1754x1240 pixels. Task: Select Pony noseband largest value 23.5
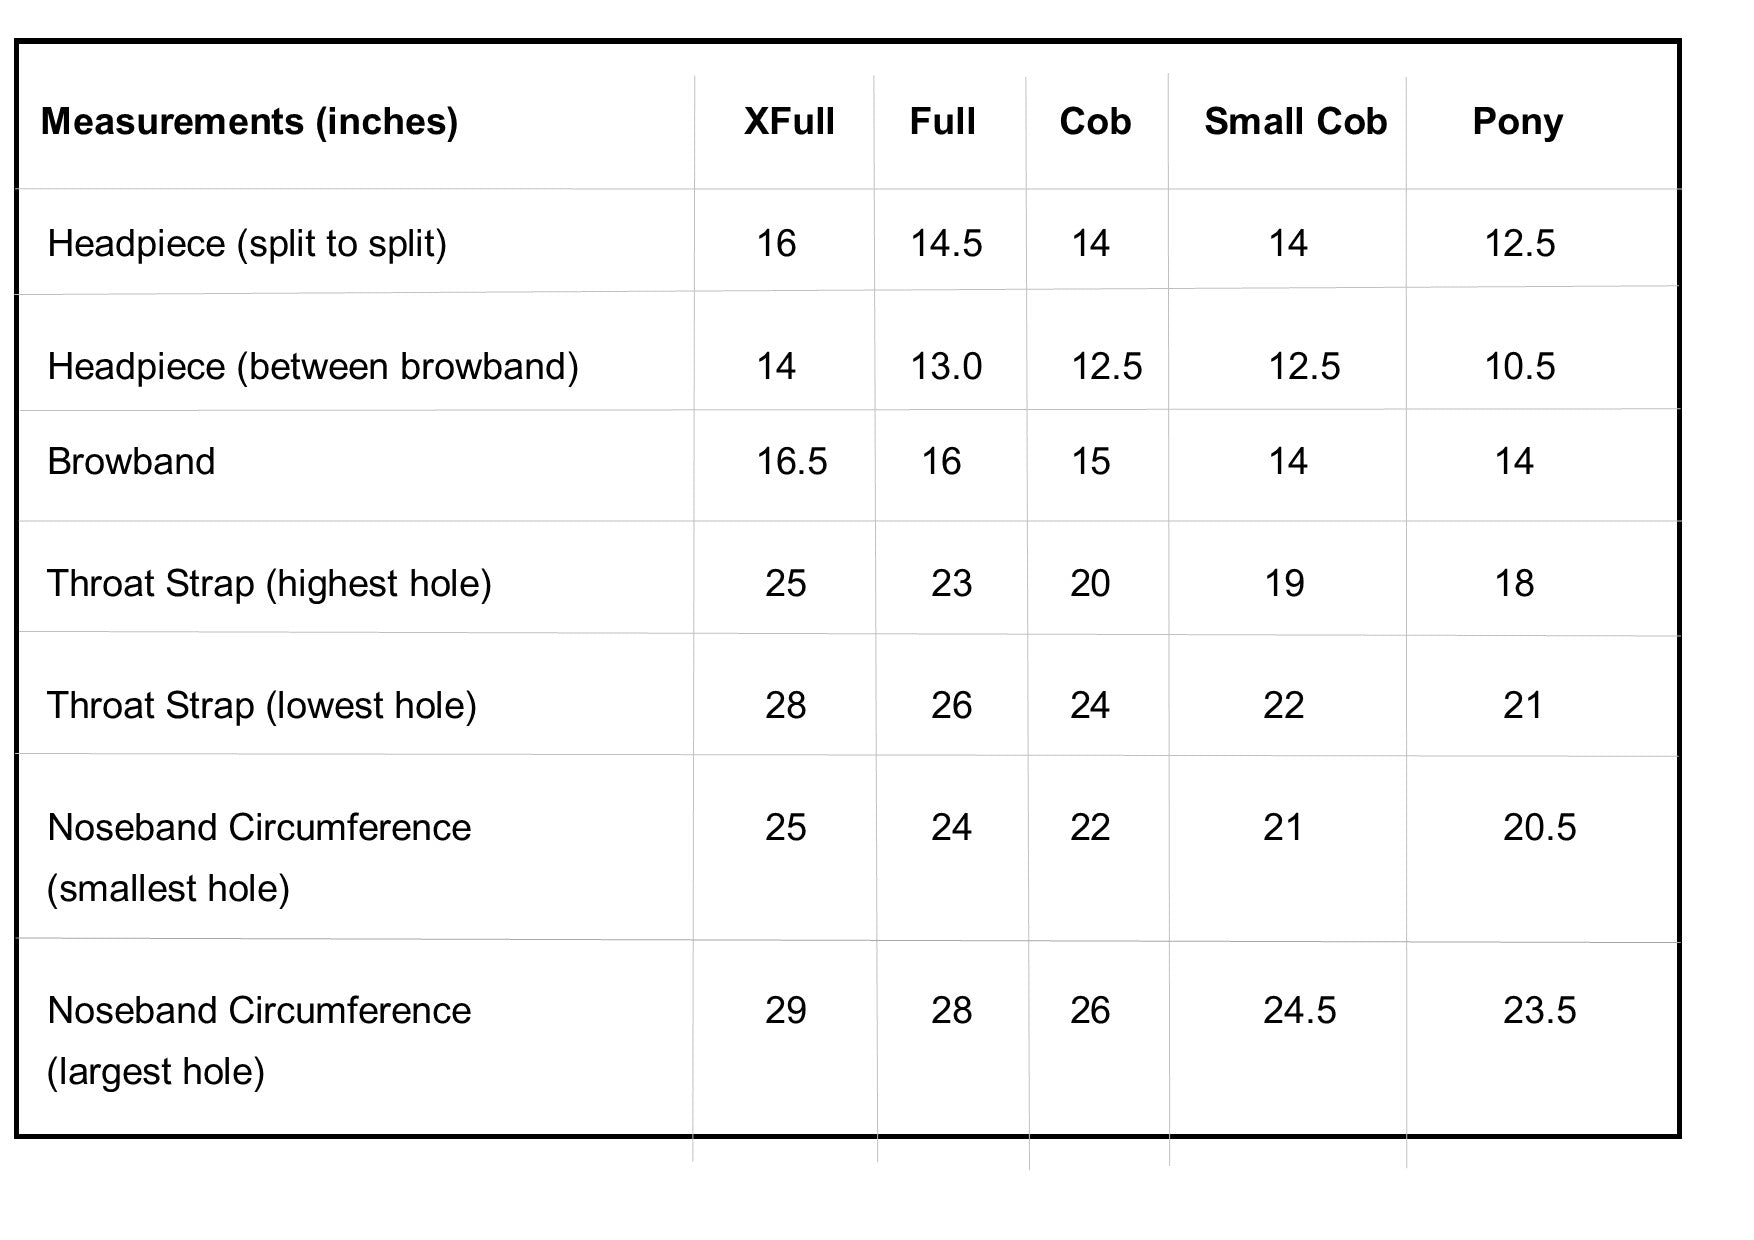[x=1539, y=1011]
